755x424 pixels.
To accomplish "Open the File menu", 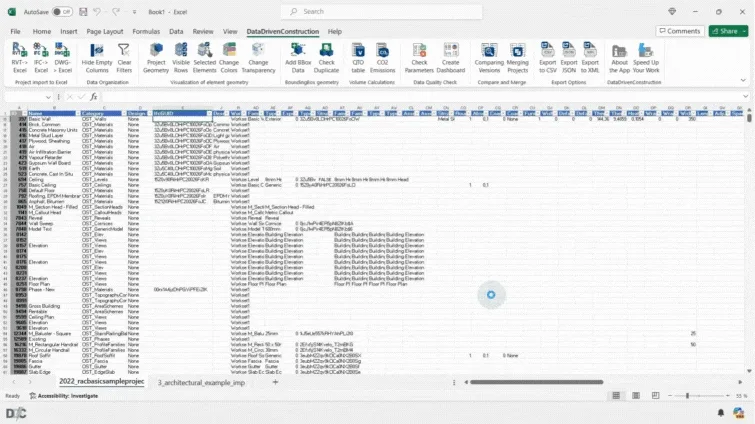I will coord(15,31).
